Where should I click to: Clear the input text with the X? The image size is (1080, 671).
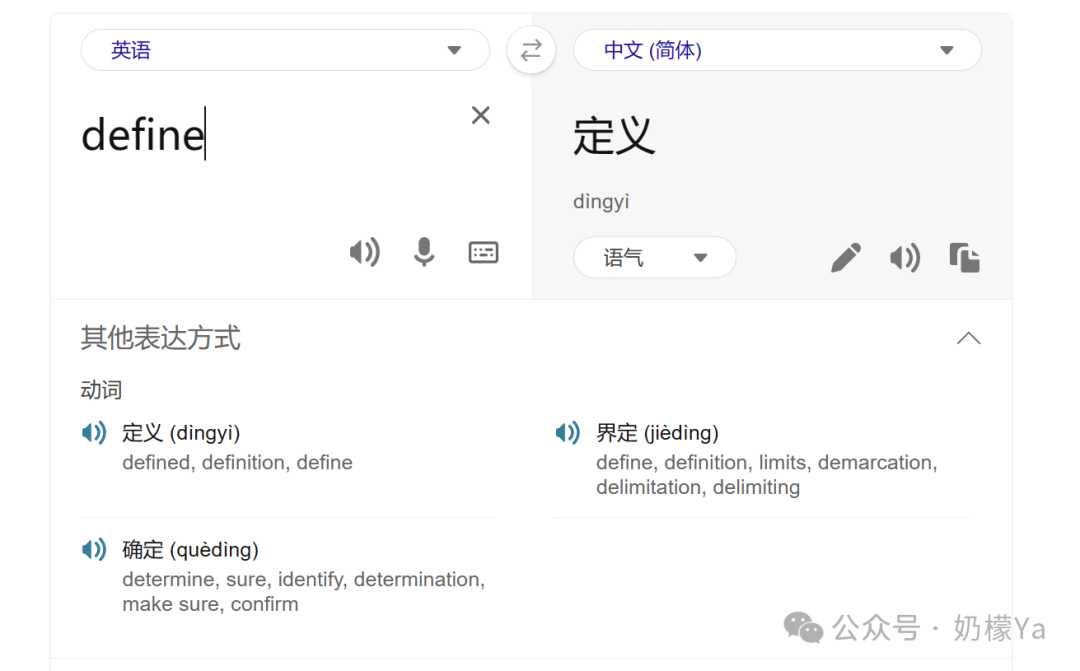click(x=480, y=115)
